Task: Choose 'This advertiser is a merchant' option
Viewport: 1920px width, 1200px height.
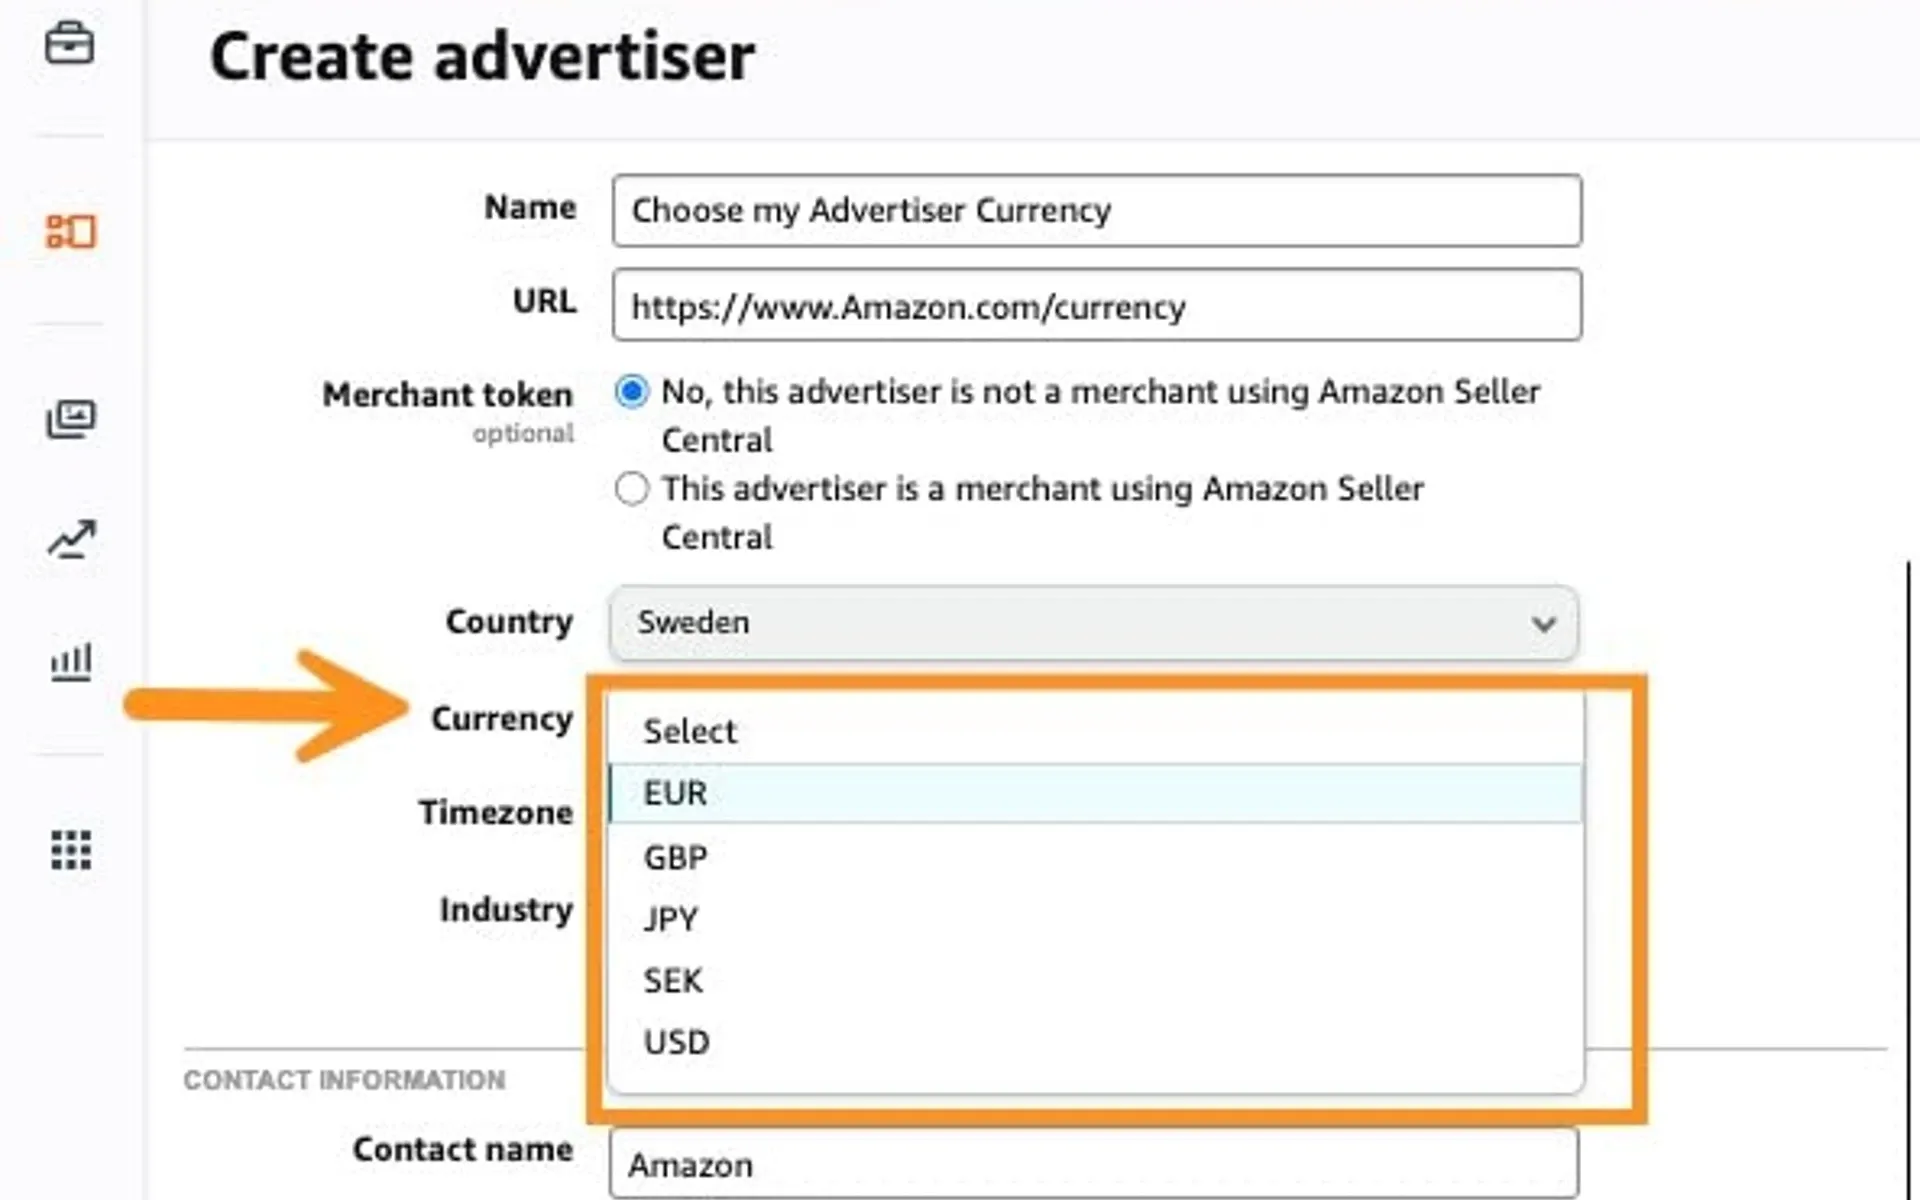Action: [632, 489]
